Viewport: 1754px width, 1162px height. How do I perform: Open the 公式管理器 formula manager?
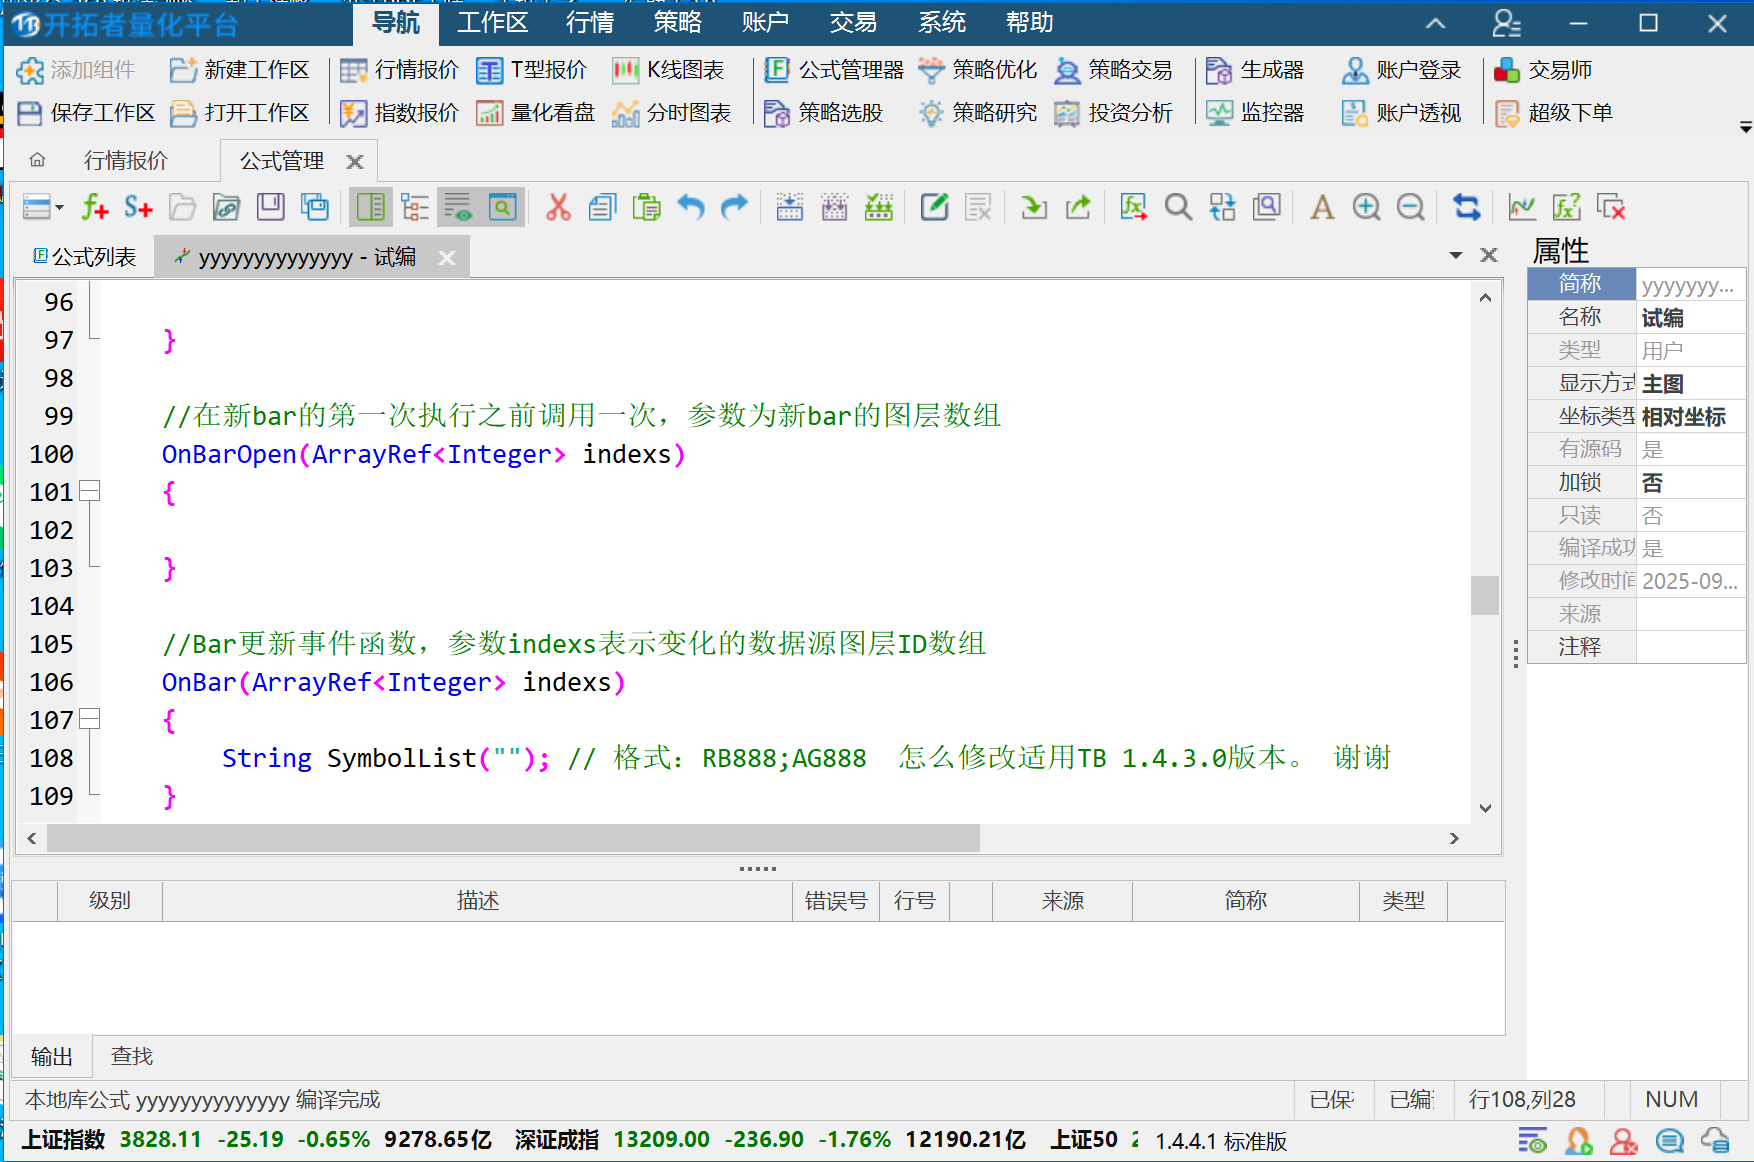[x=834, y=70]
